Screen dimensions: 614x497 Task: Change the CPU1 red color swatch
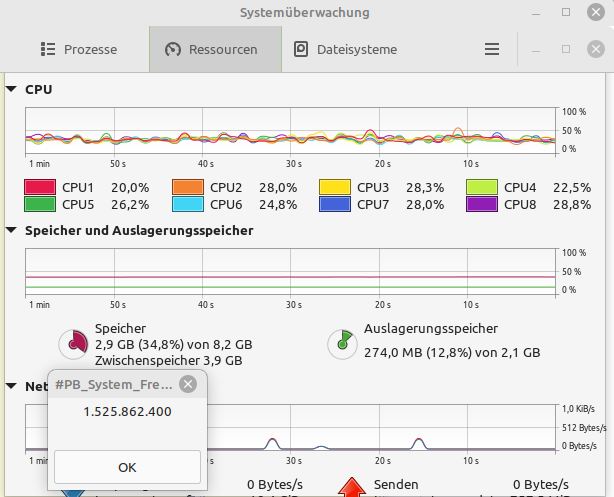click(x=39, y=187)
